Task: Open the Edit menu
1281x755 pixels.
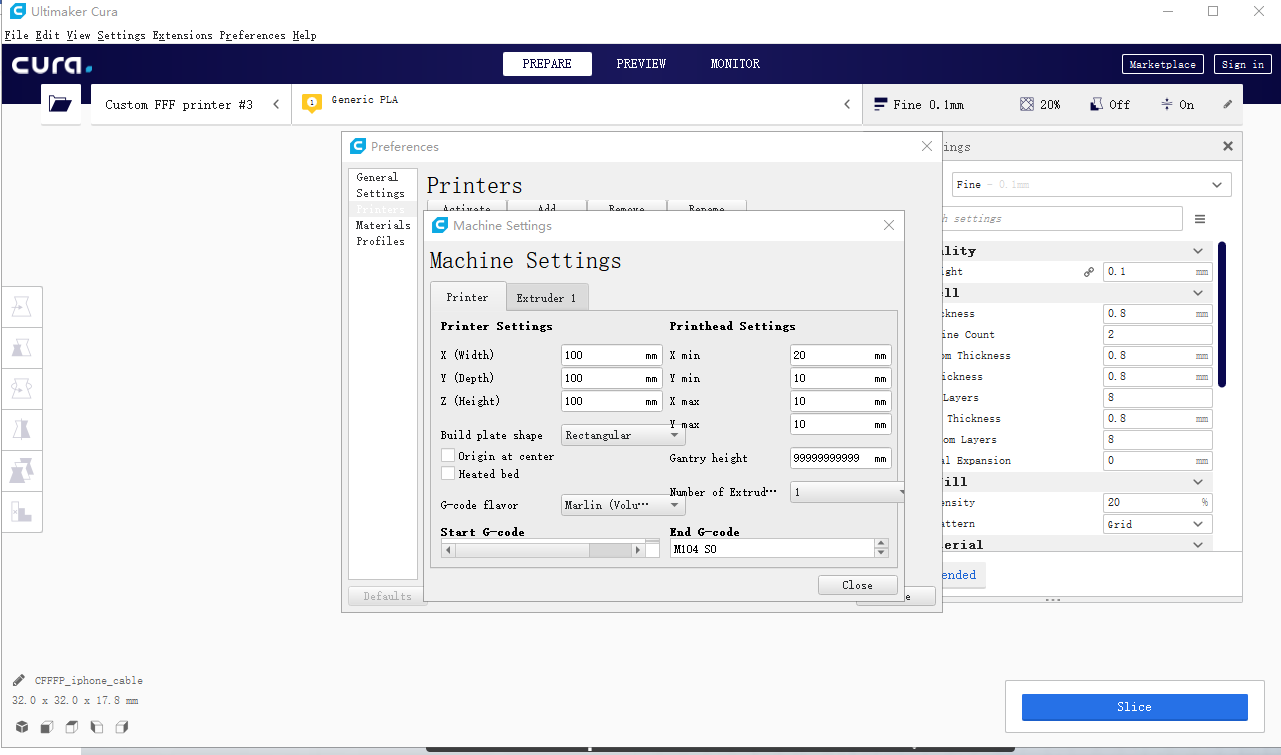Action: point(47,35)
